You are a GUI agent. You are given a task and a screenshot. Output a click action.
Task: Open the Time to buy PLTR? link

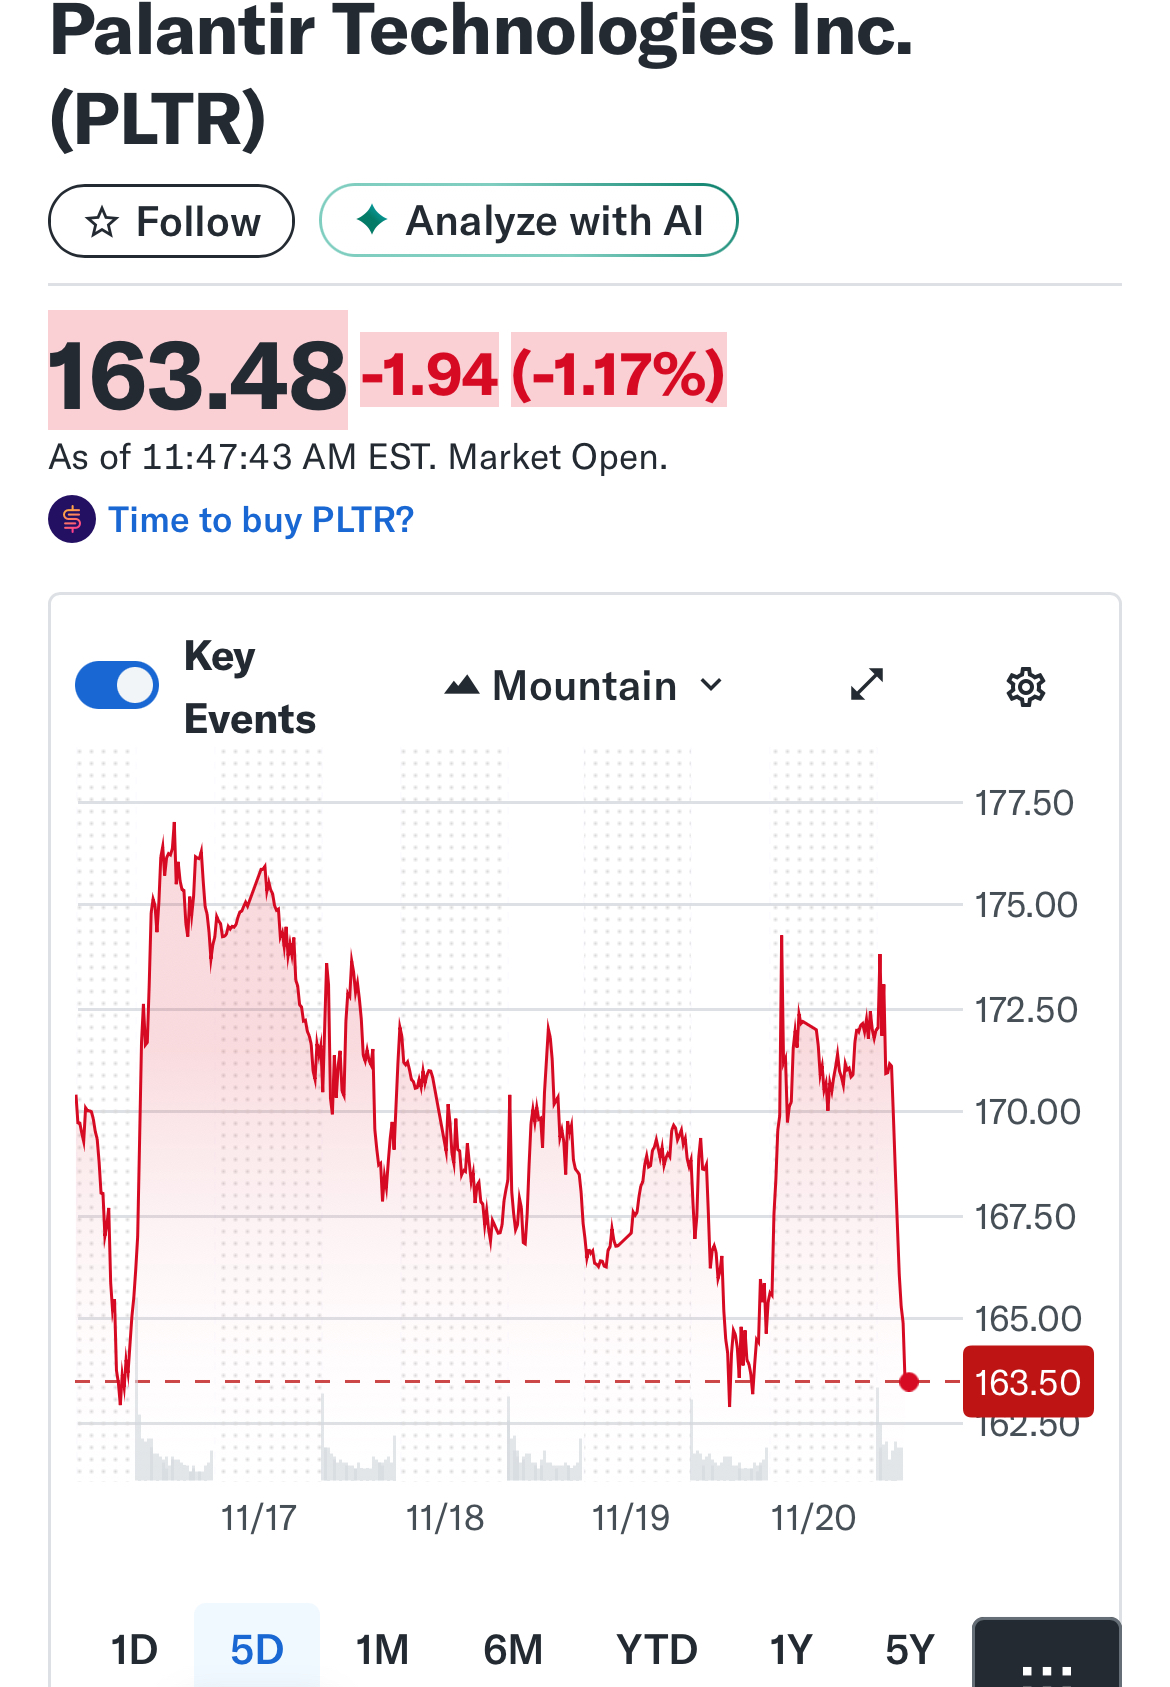coord(261,520)
